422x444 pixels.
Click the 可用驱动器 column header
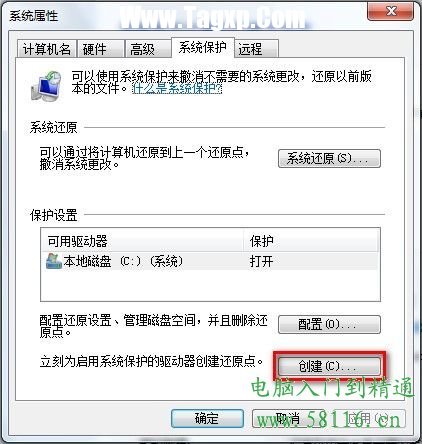click(143, 241)
